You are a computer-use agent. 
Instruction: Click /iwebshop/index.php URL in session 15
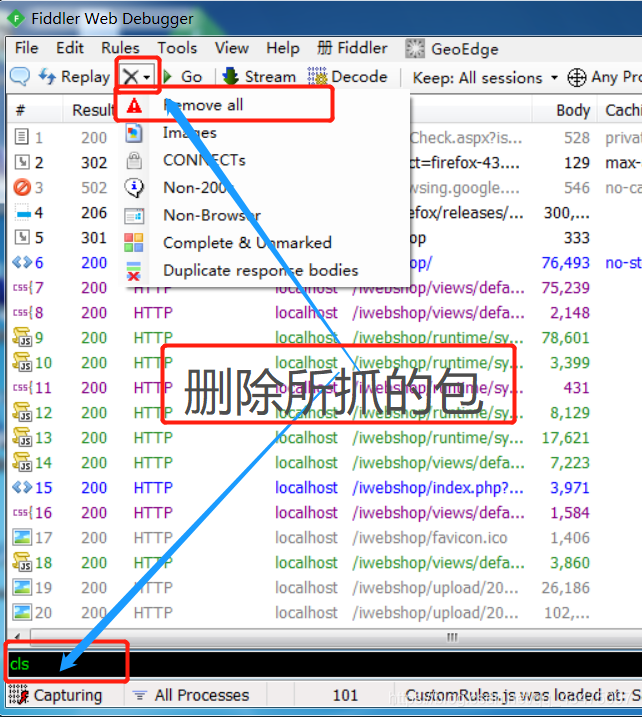438,488
